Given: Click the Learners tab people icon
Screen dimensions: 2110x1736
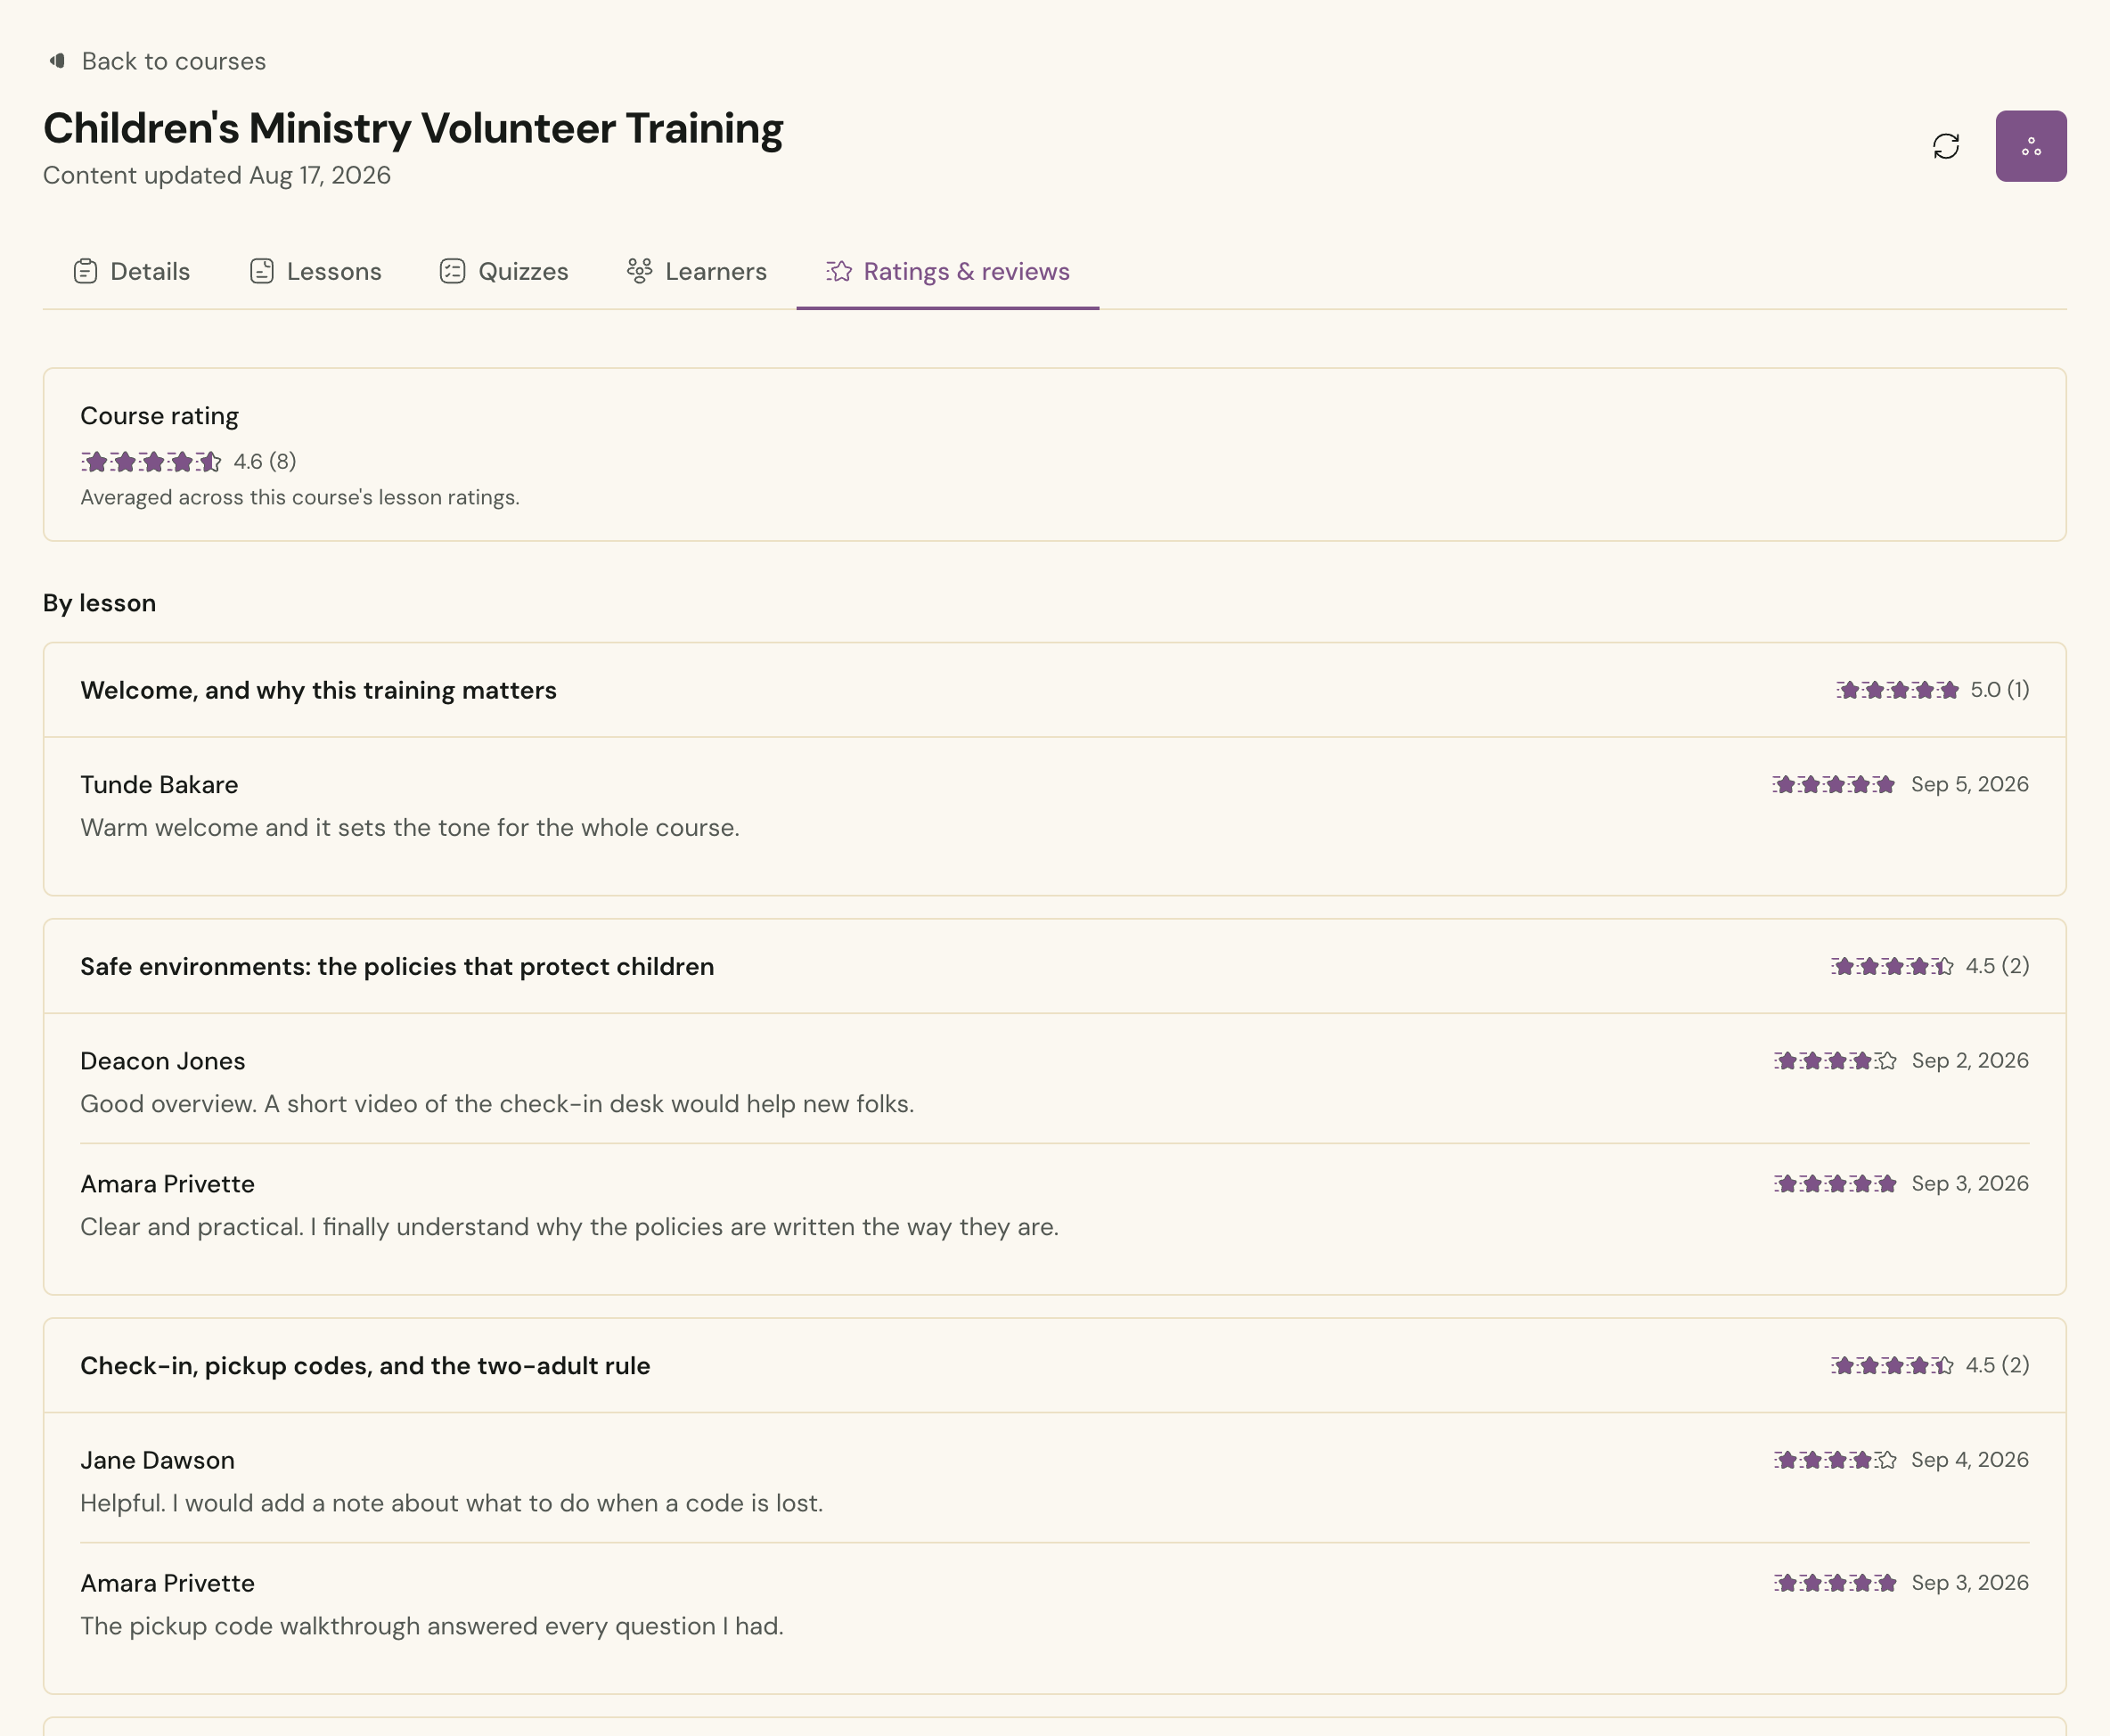Looking at the screenshot, I should (x=639, y=271).
